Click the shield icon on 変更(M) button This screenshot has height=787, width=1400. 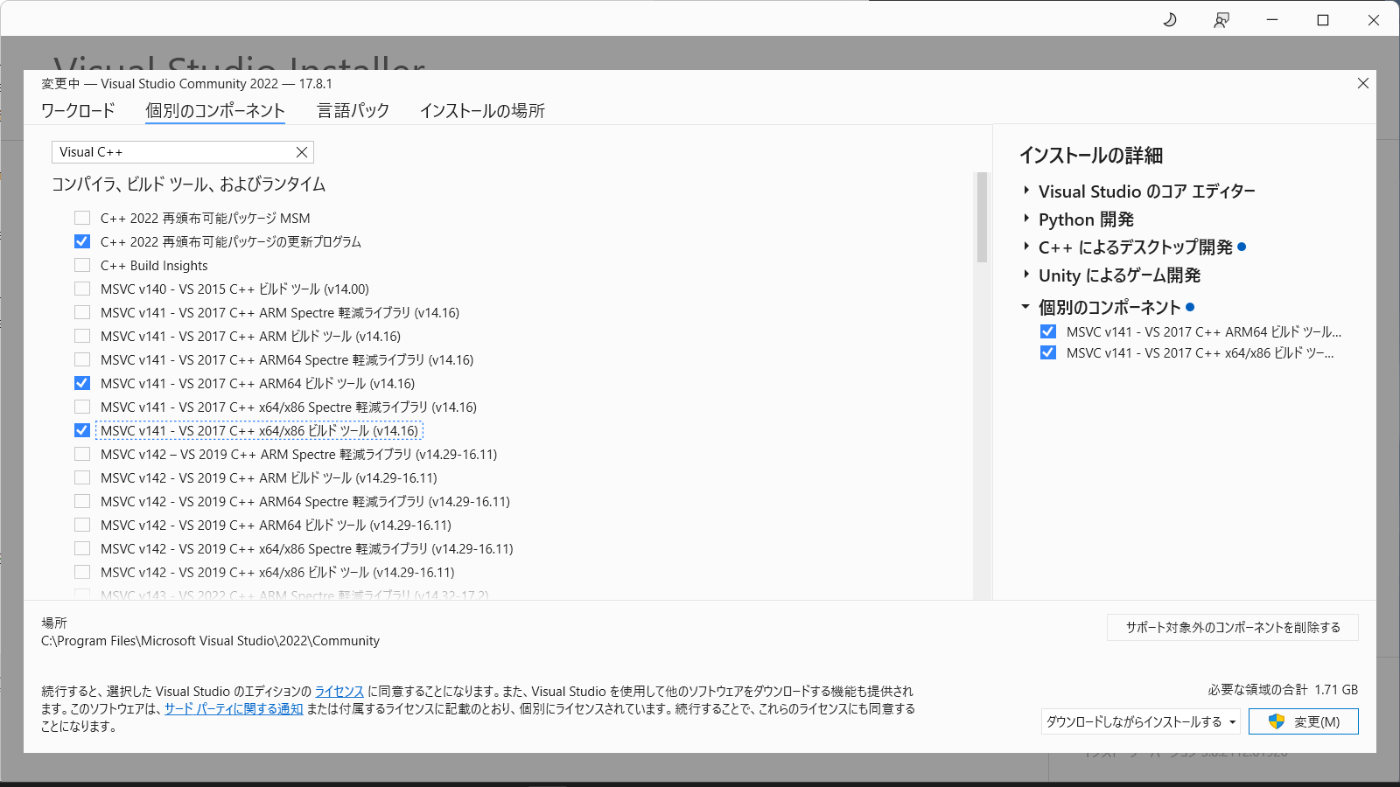point(1276,721)
